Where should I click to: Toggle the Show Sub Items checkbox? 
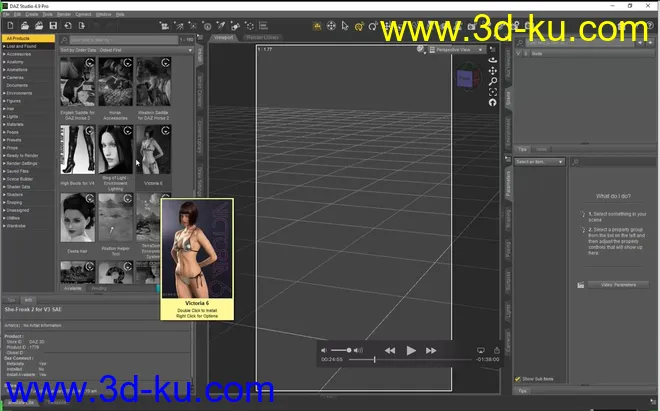click(x=518, y=379)
